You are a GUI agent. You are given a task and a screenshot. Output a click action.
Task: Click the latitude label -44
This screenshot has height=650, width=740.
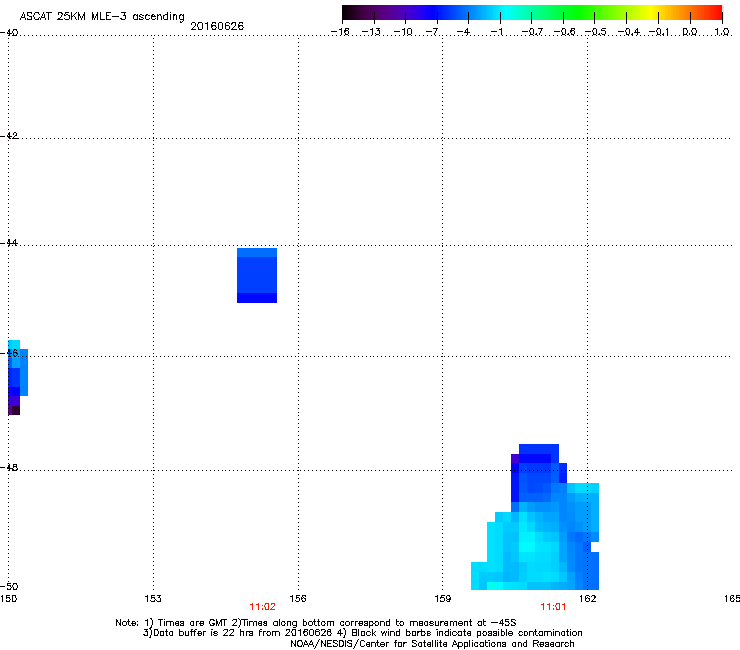point(9,243)
